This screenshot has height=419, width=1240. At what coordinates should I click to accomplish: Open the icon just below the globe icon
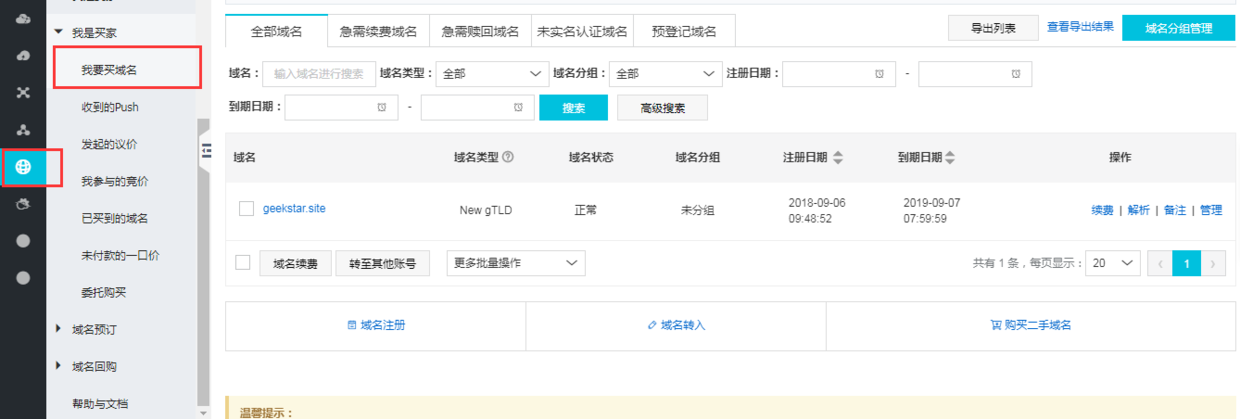point(23,204)
